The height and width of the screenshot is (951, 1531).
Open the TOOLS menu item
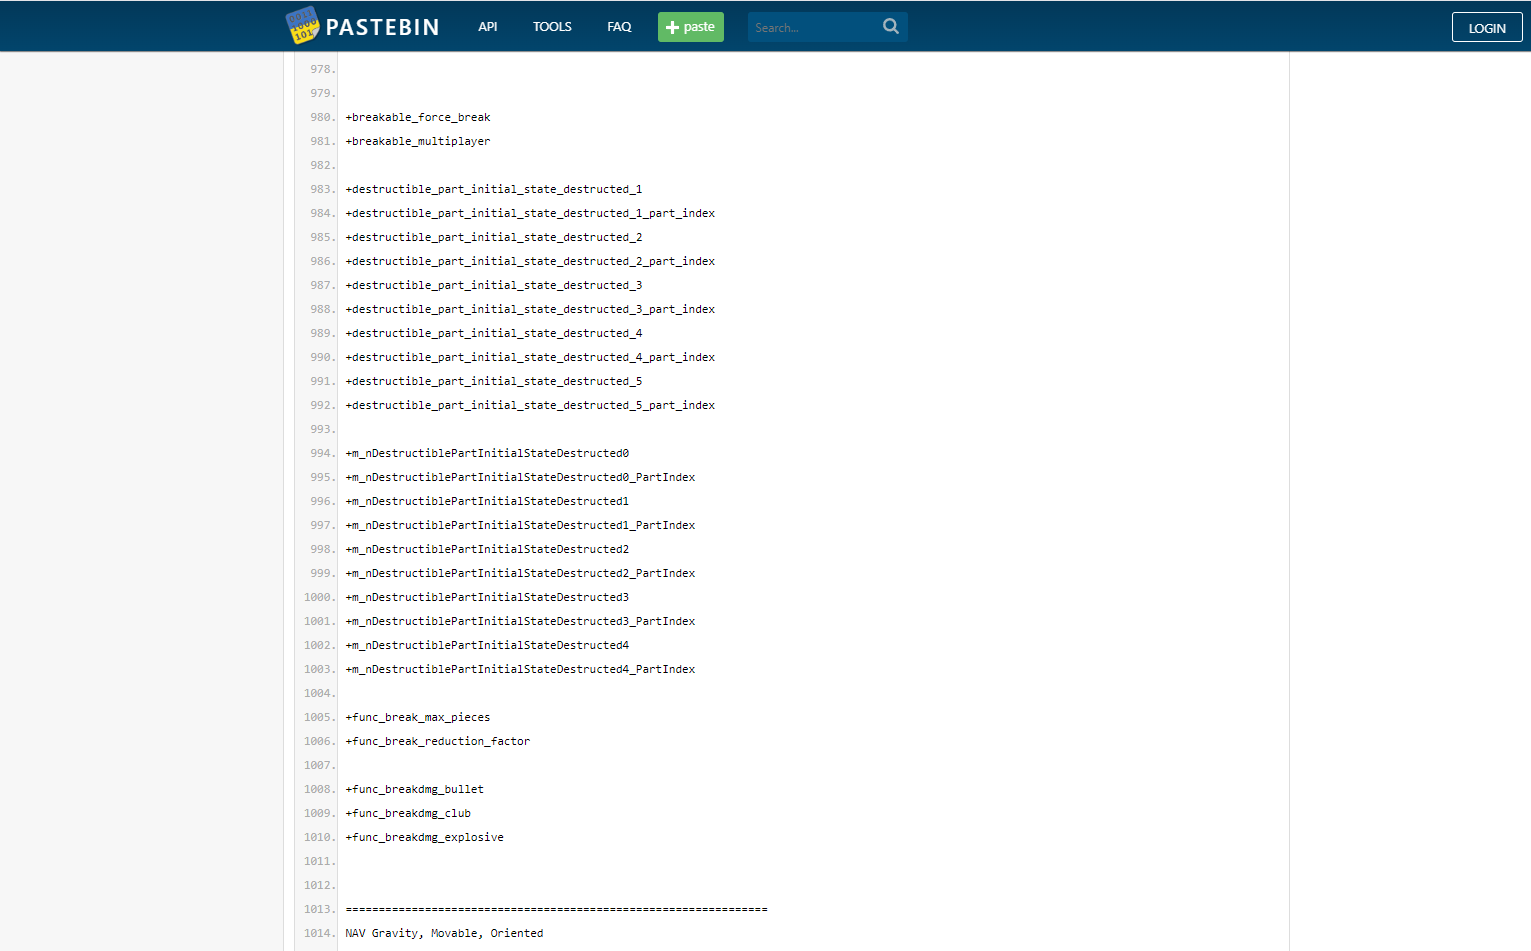(552, 27)
